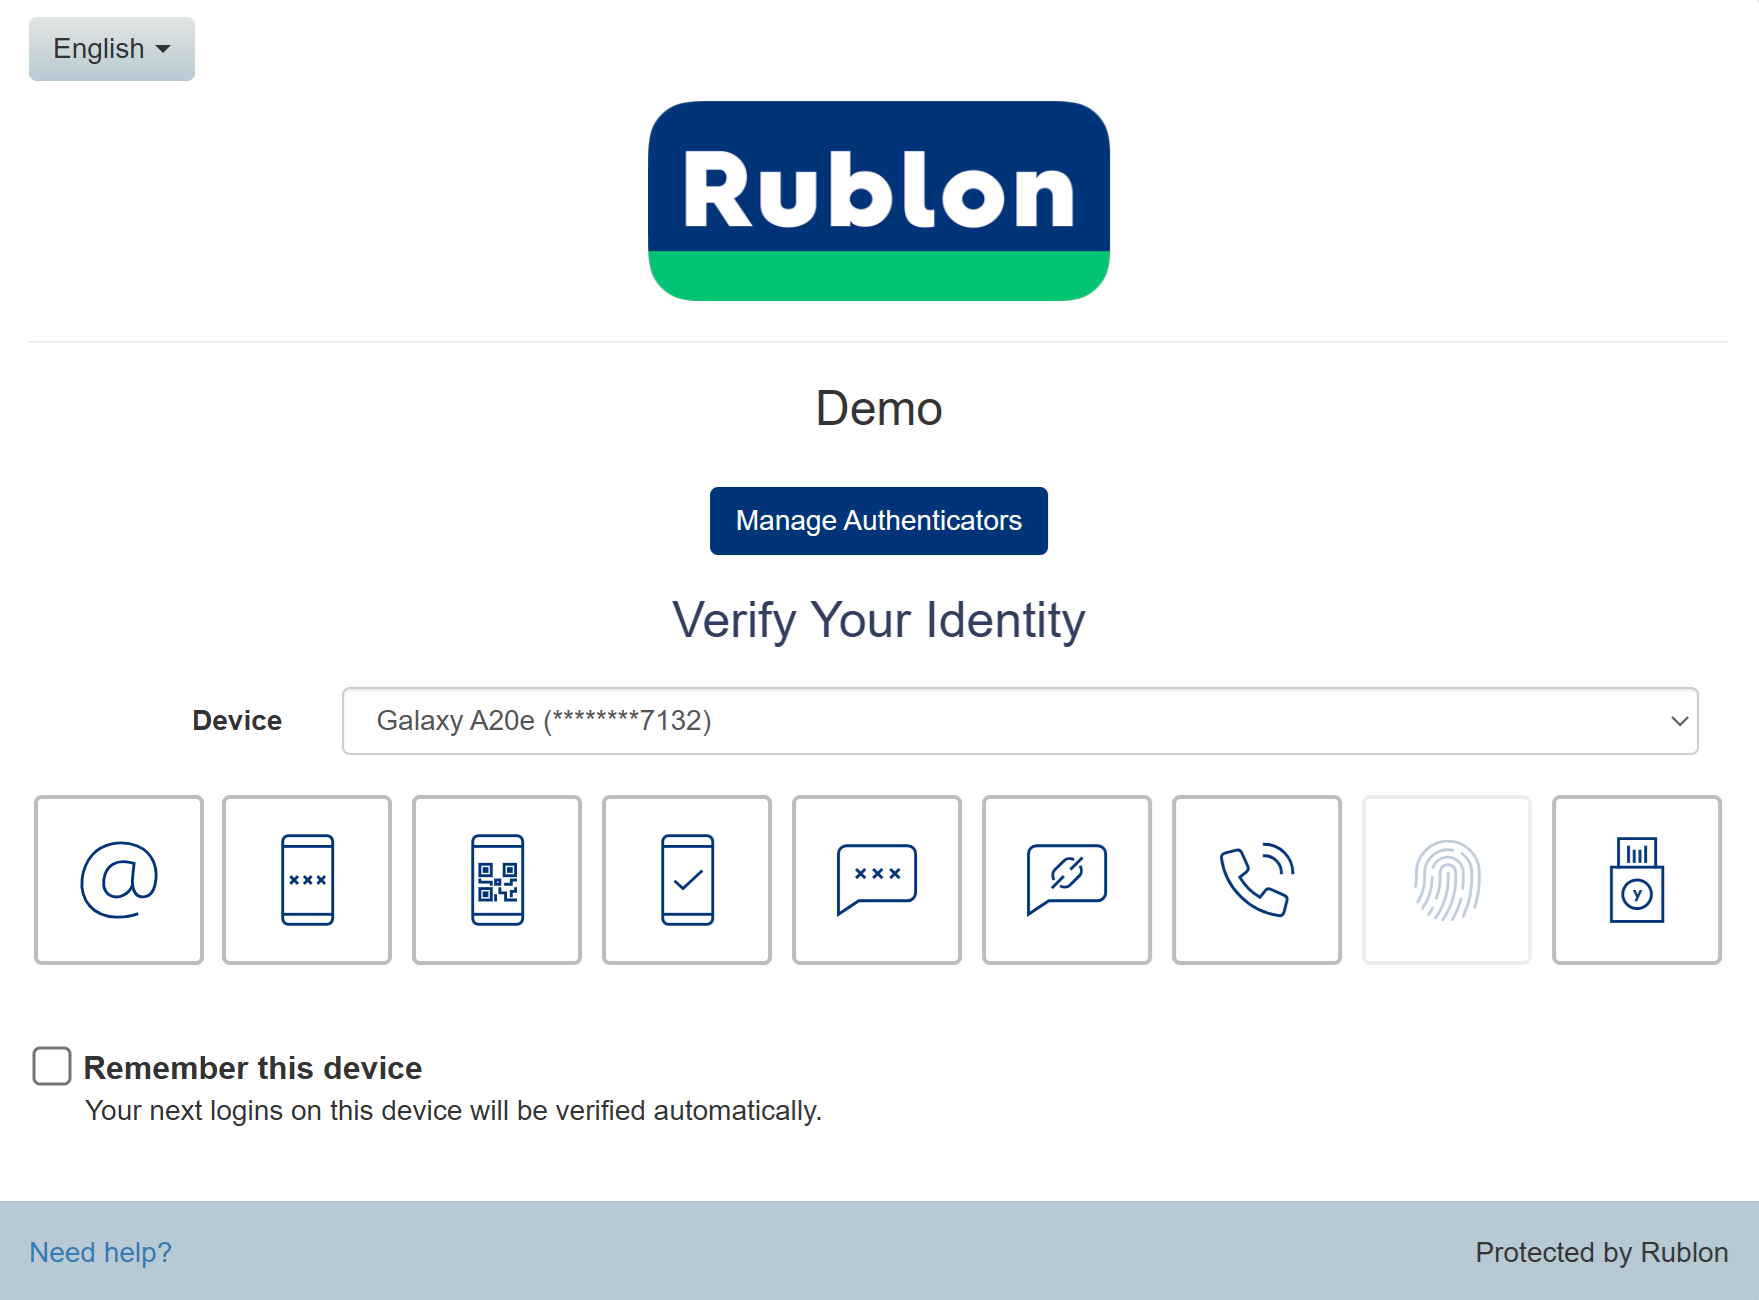Click the 'Protected by Rublon' footer text
Screen dimensions: 1759x1300
[1601, 1252]
